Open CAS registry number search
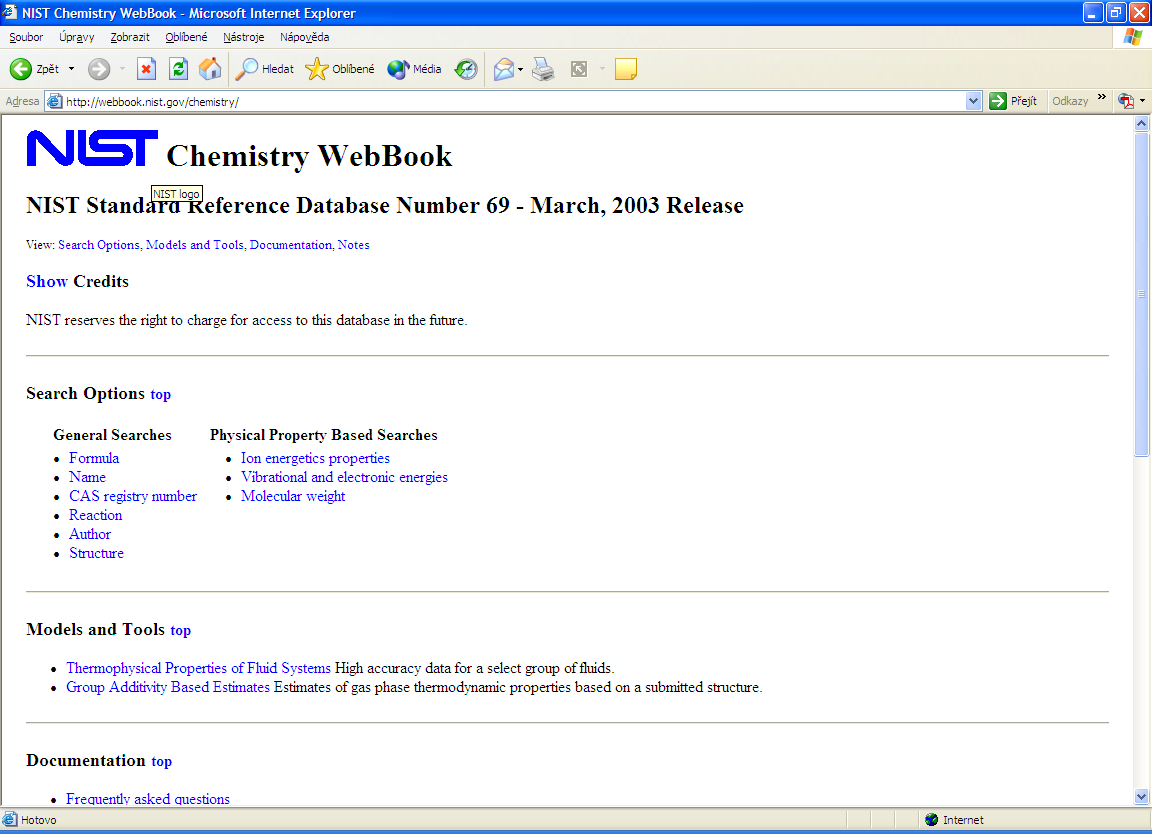This screenshot has height=834, width=1152. 133,496
